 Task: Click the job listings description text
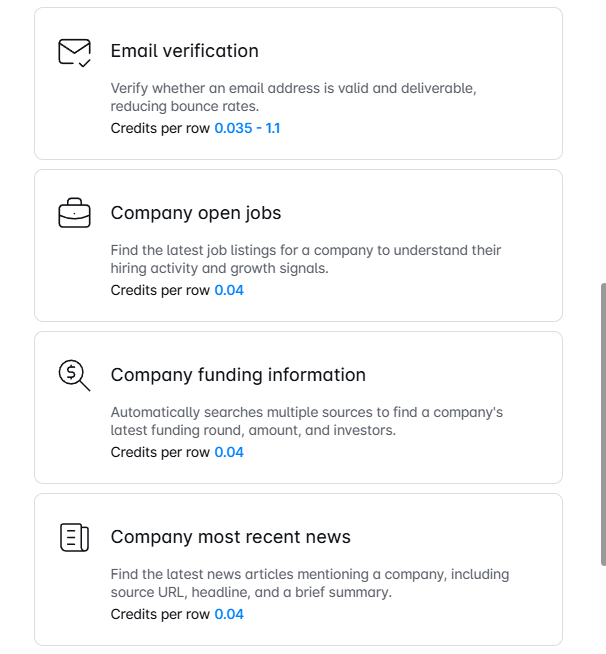click(306, 259)
